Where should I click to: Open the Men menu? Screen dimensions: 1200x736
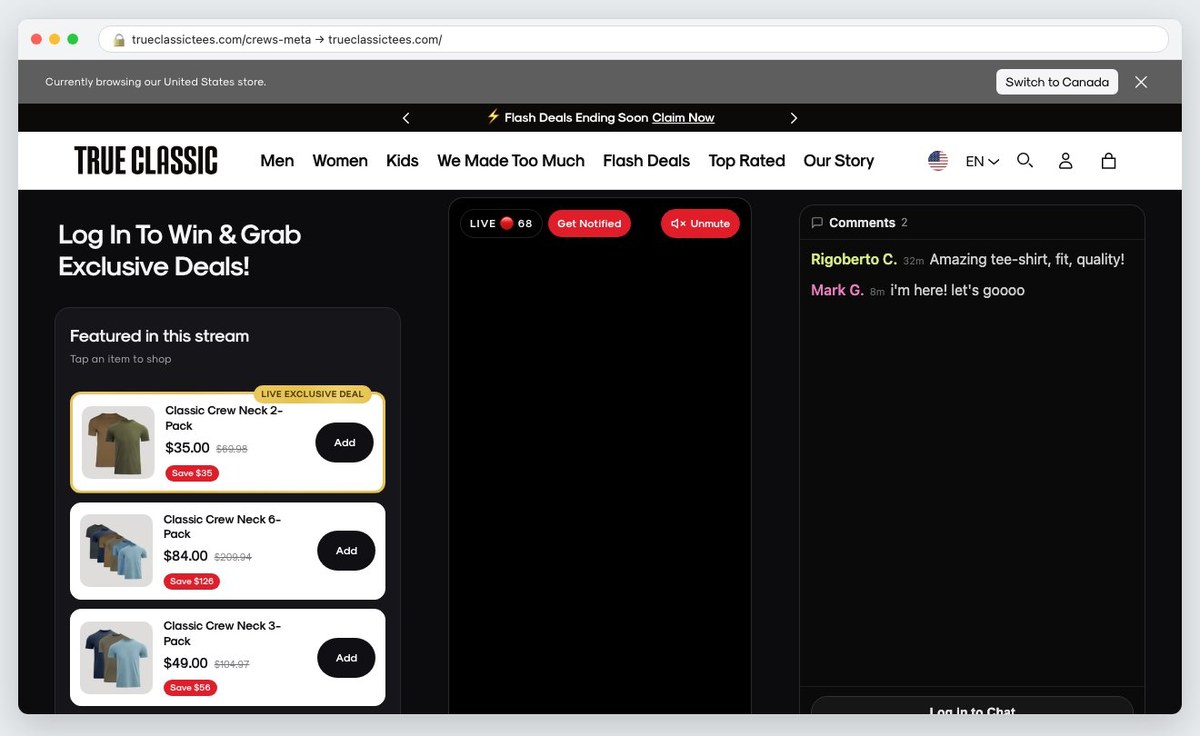pyautogui.click(x=277, y=160)
